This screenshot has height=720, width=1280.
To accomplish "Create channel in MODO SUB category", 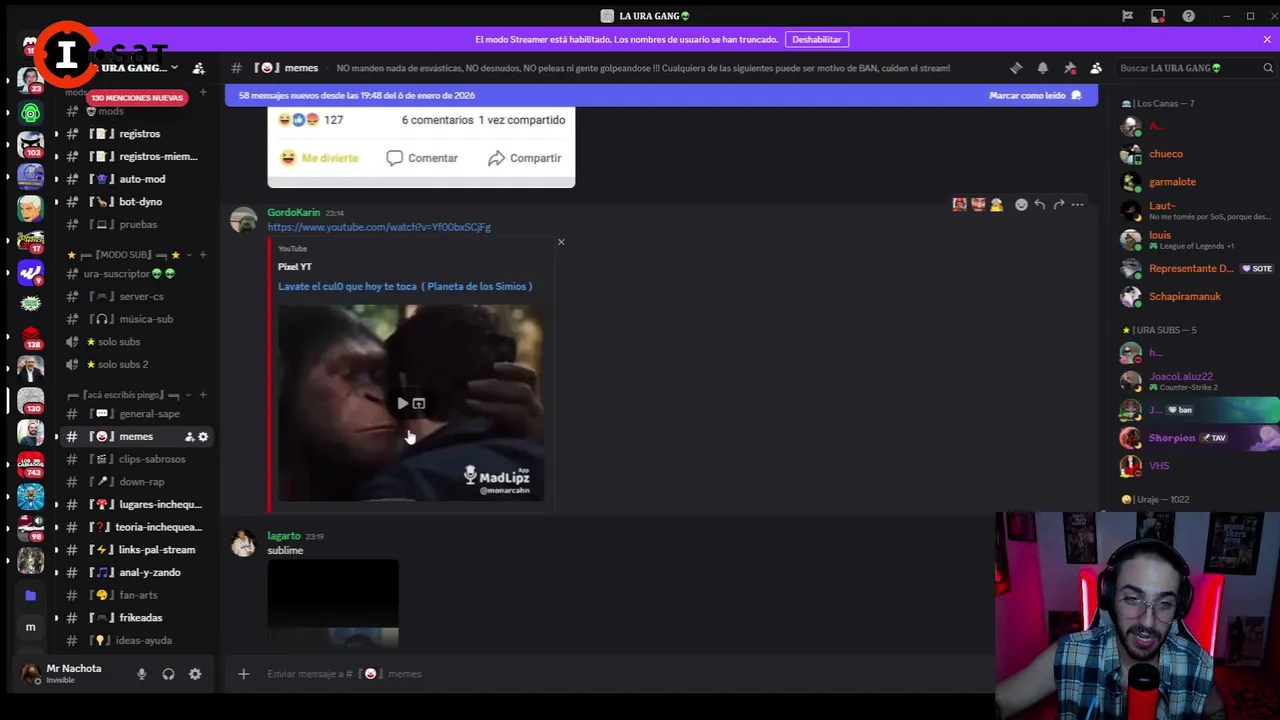I will (x=203, y=255).
